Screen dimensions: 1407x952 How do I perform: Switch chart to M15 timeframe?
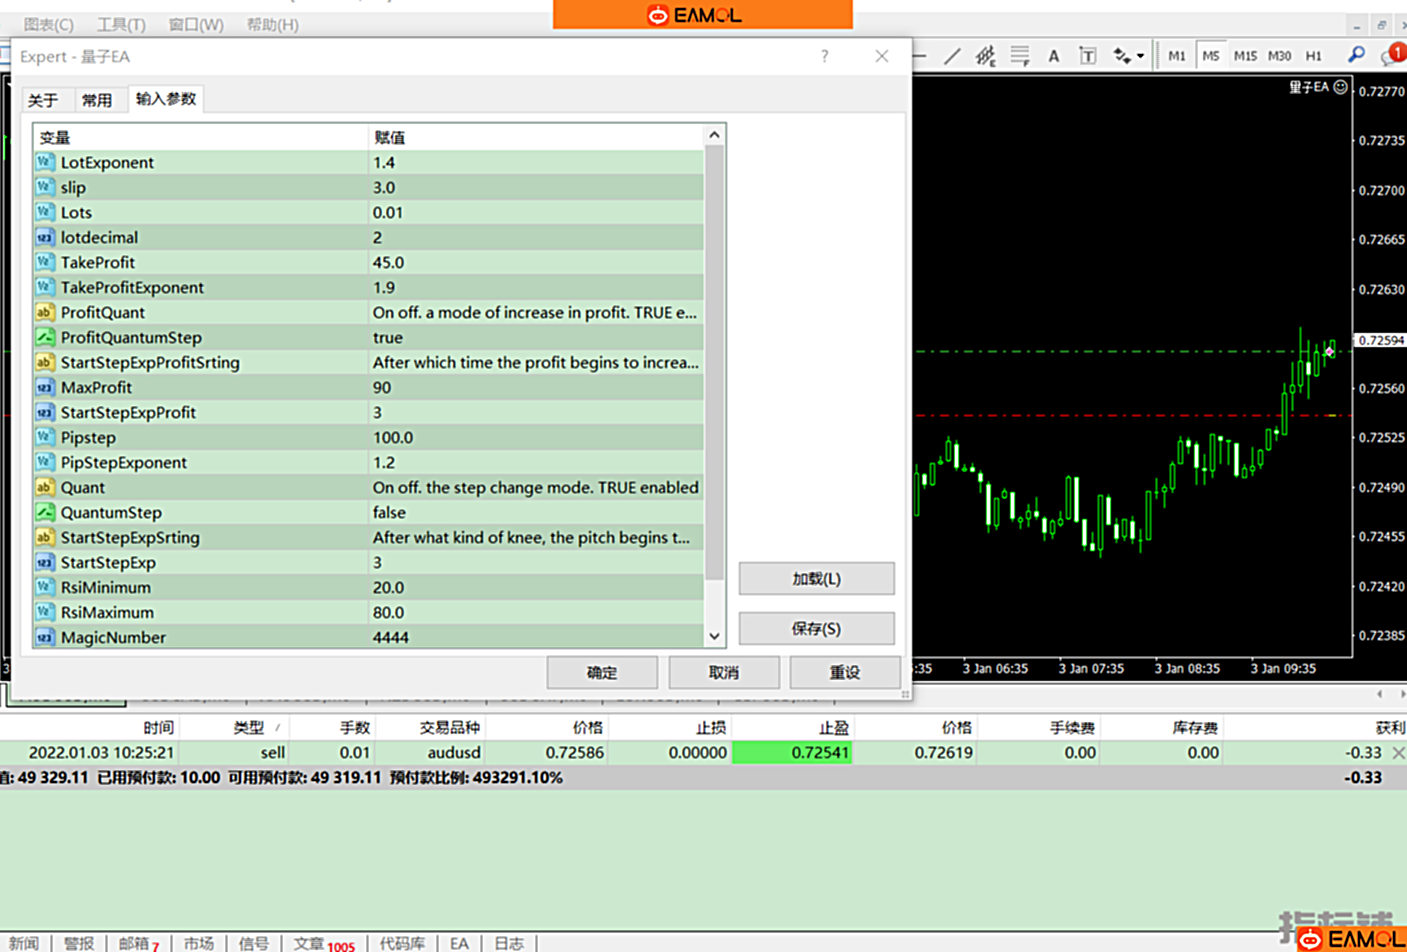tap(1245, 56)
